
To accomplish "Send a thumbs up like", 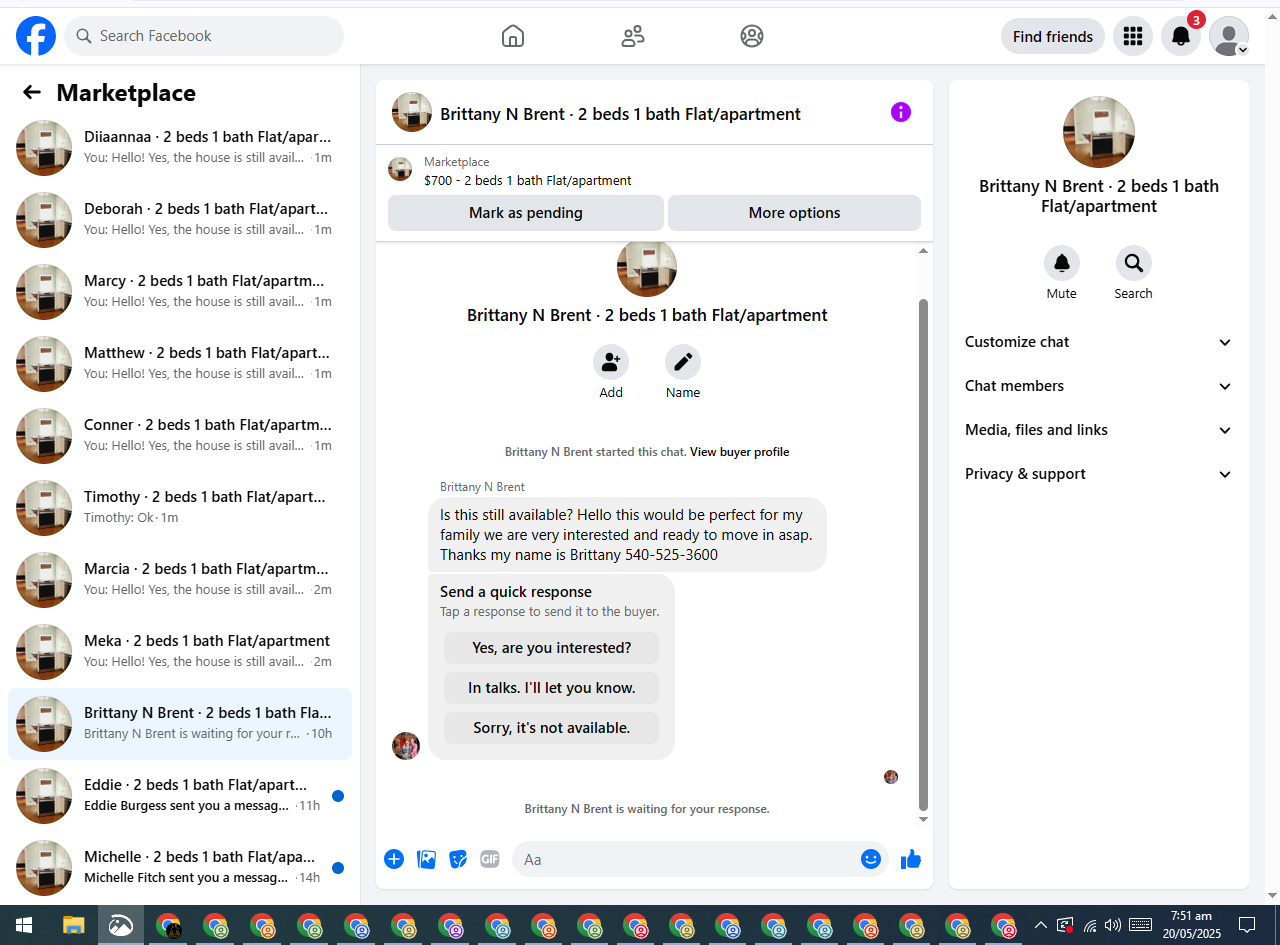I will pyautogui.click(x=911, y=859).
